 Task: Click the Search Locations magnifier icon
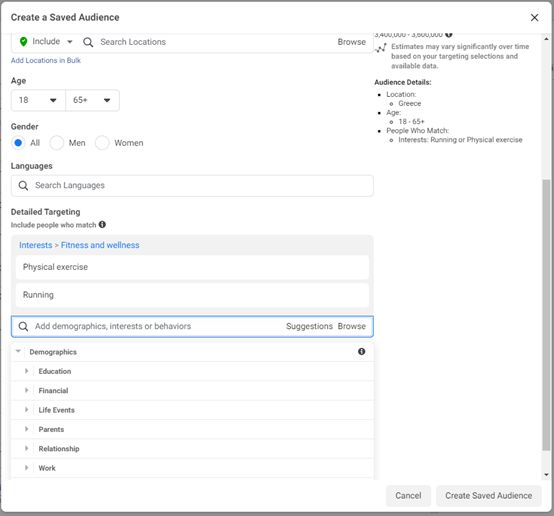coord(88,42)
